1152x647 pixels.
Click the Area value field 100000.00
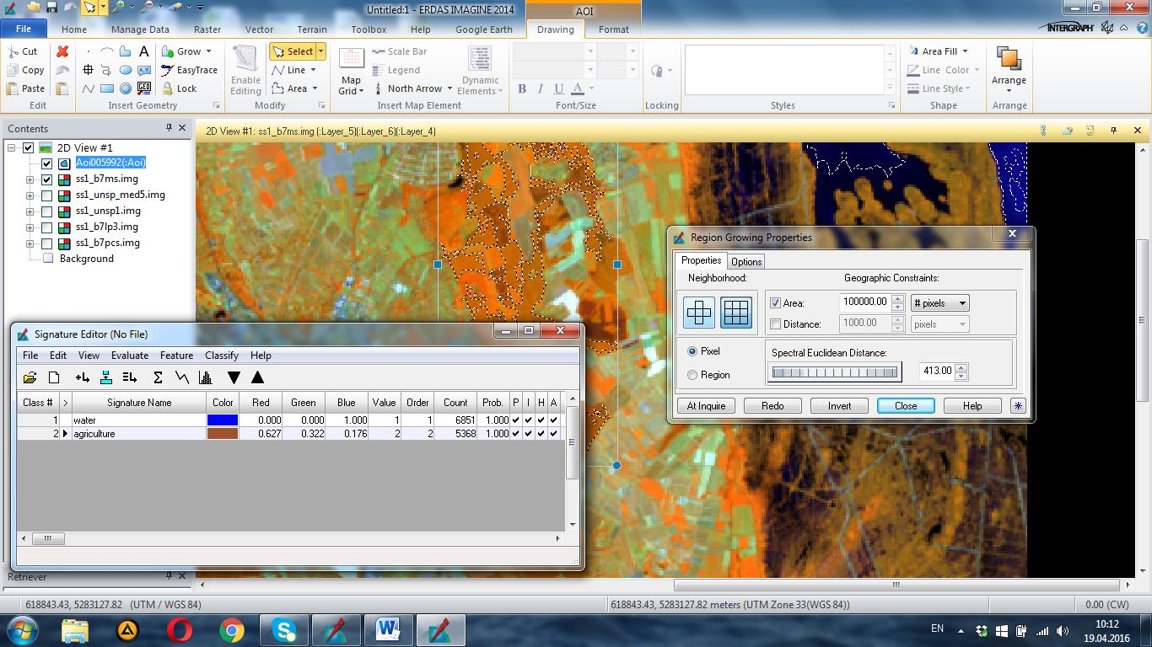click(x=864, y=302)
